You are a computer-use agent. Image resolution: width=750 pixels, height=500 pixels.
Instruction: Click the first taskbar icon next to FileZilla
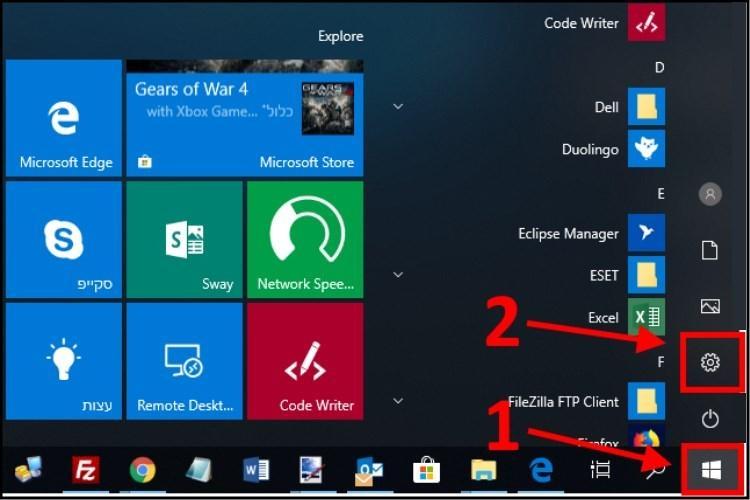tap(28, 470)
